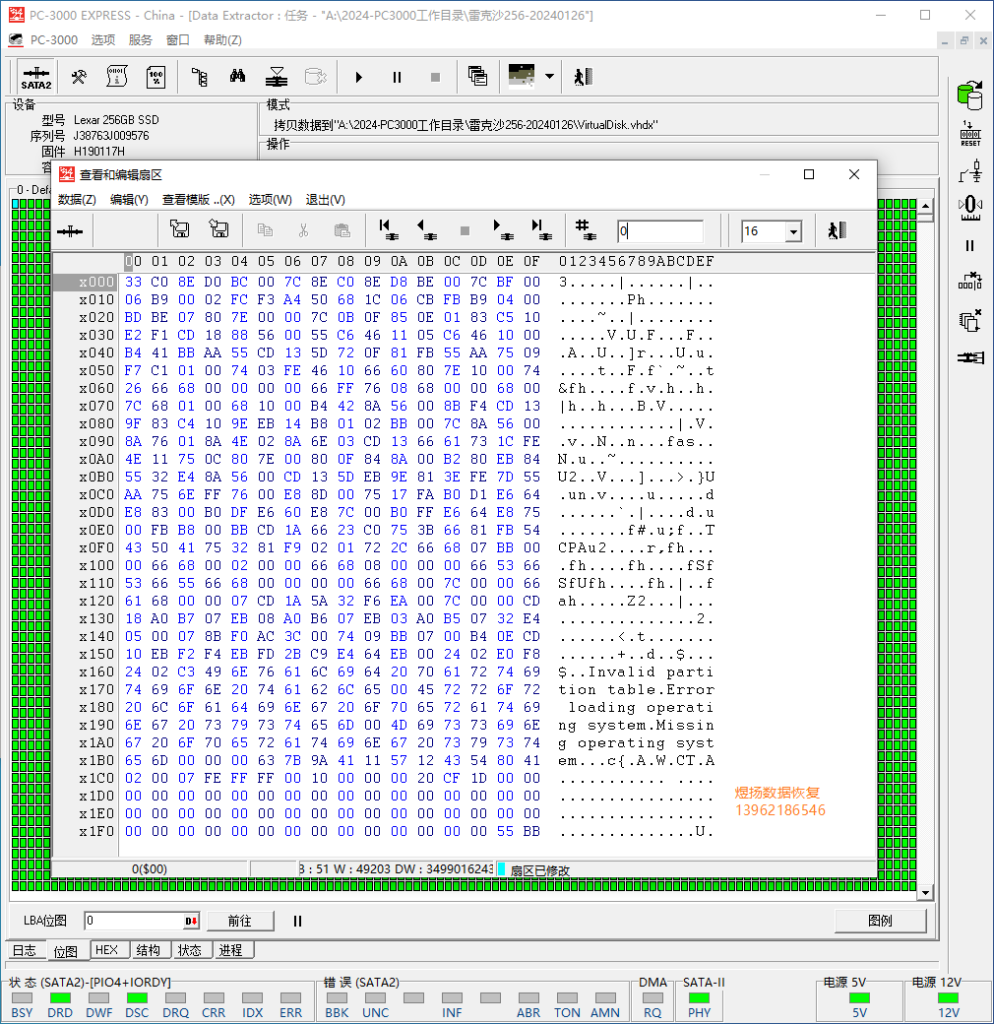
Task: Switch to the HEX tab
Action: click(x=107, y=950)
